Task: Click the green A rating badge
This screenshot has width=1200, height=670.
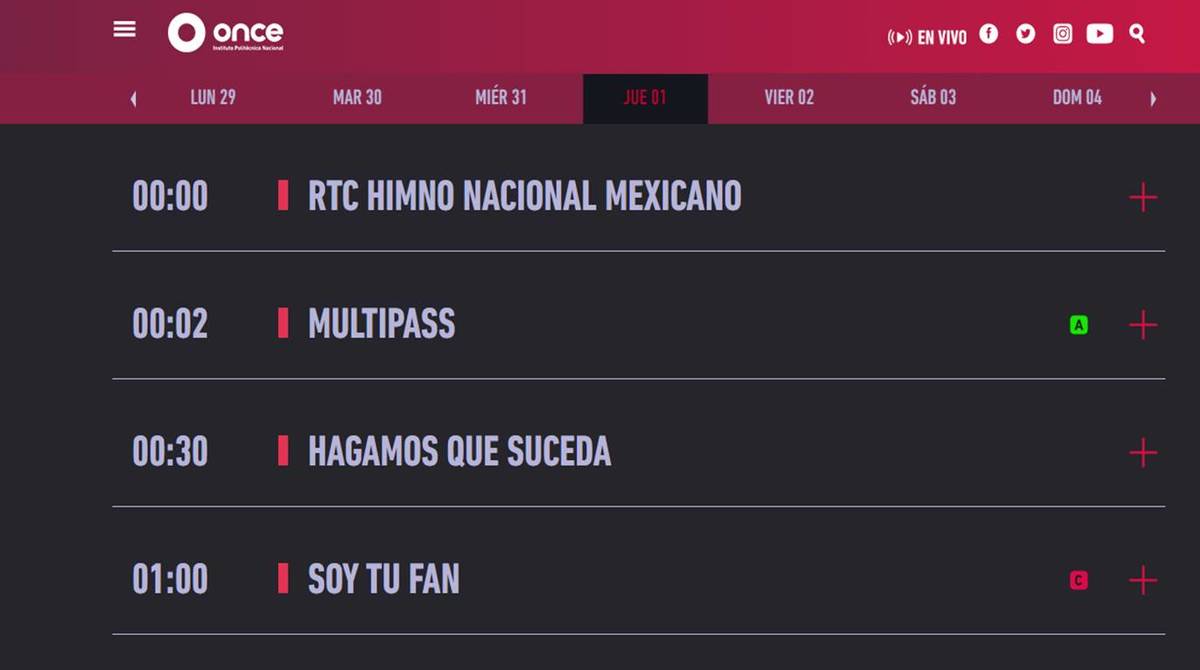Action: tap(1079, 325)
